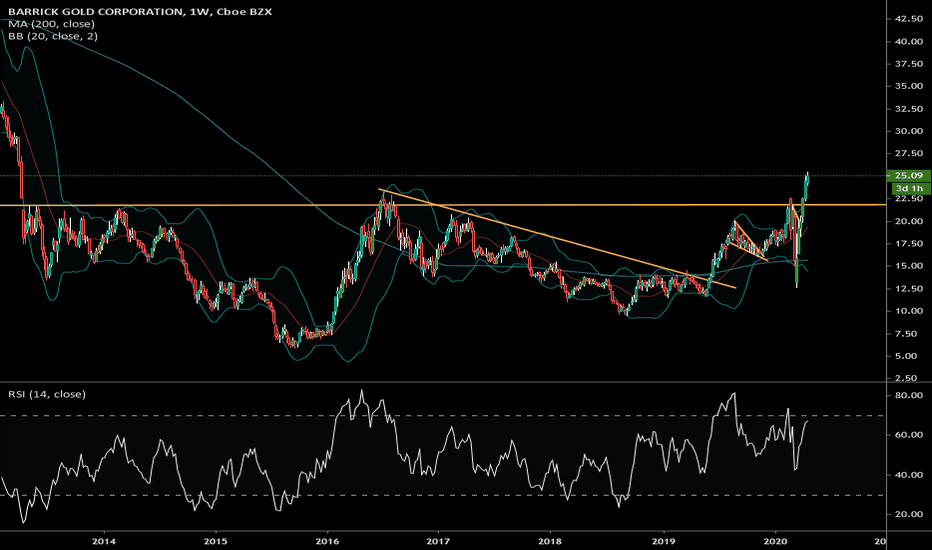932x550 pixels.
Task: Click the RSI (14, close) indicator label
Action: pyautogui.click(x=46, y=394)
